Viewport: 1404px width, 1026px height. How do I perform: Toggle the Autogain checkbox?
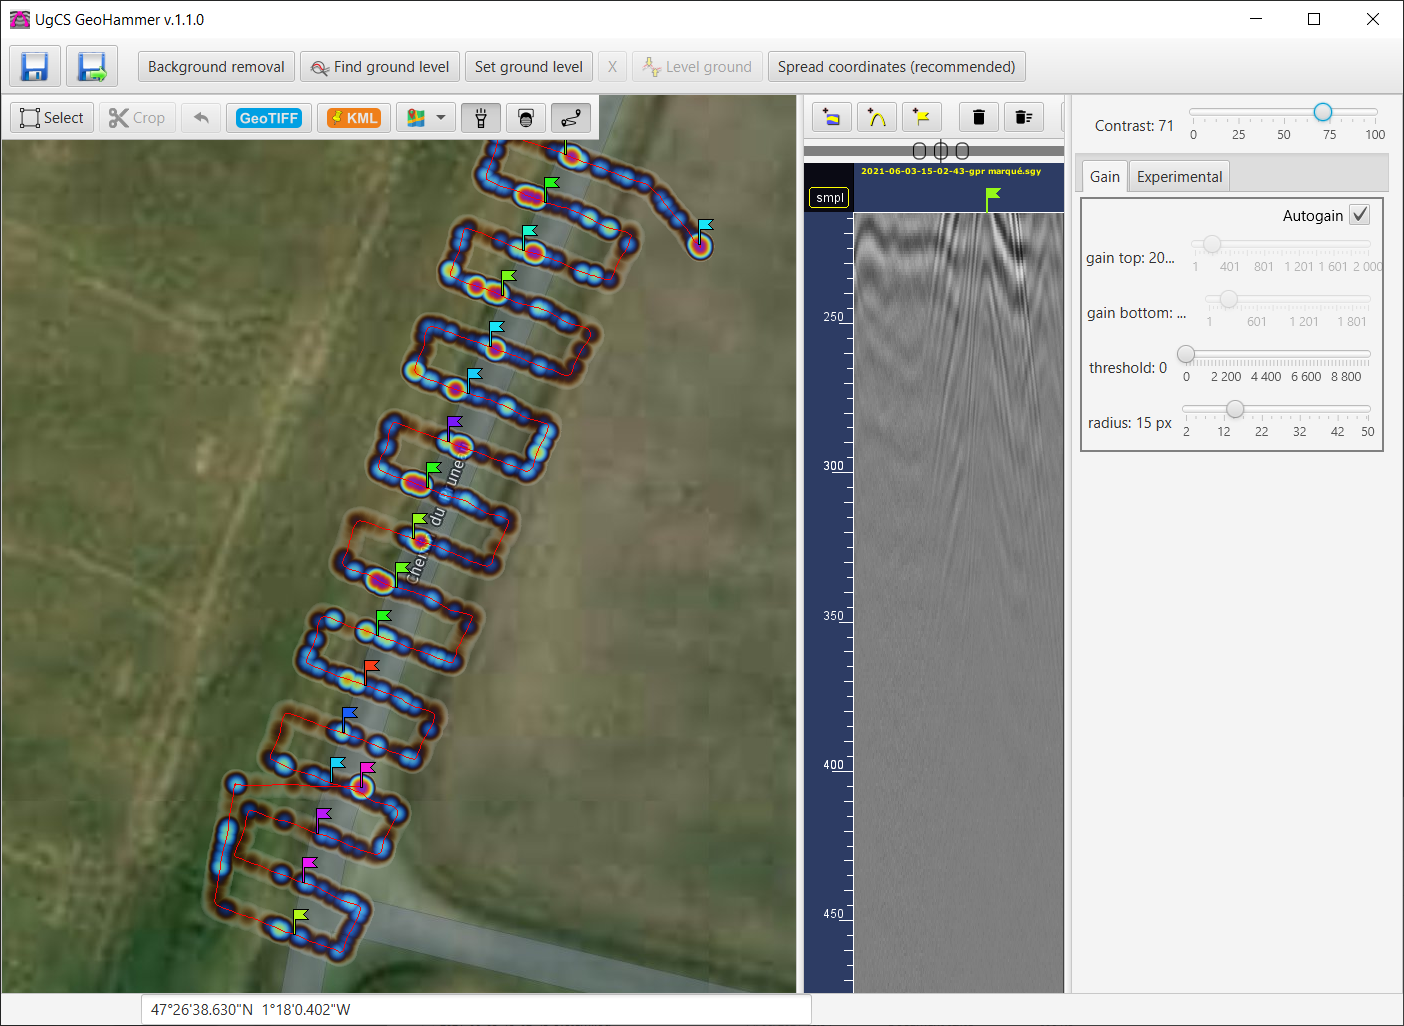coord(1359,215)
